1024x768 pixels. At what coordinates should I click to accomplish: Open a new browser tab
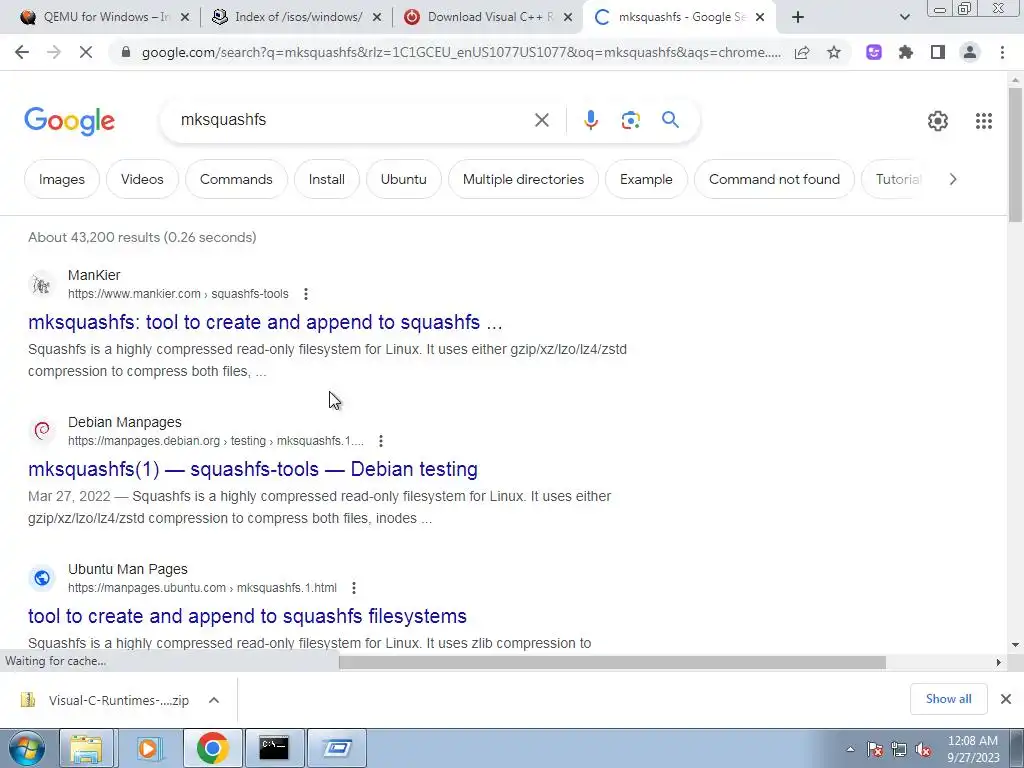(x=797, y=17)
